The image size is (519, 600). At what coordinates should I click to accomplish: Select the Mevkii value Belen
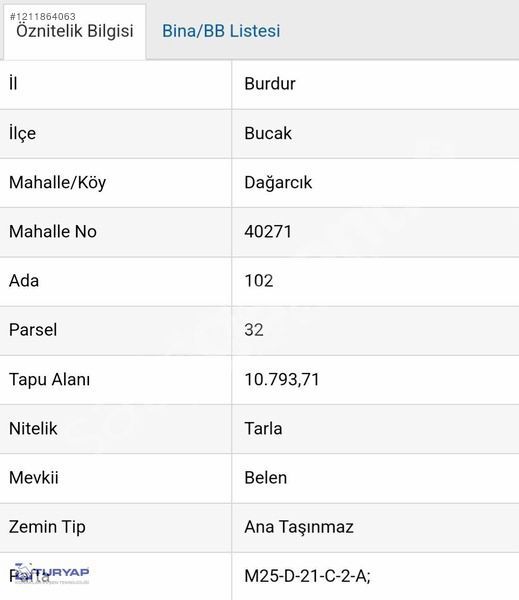266,478
